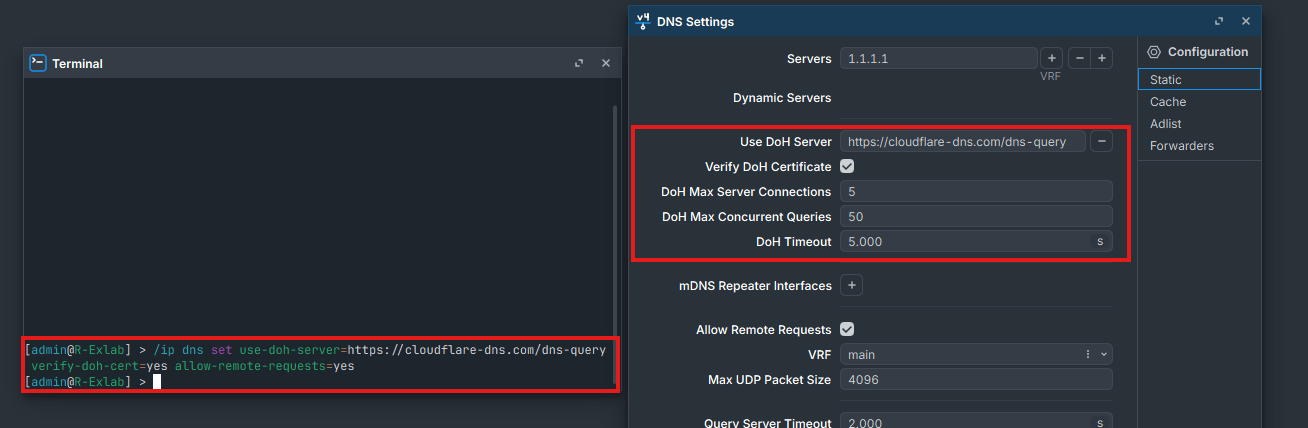Add an mDNS Repeater Interface
The width and height of the screenshot is (1308, 428).
852,286
